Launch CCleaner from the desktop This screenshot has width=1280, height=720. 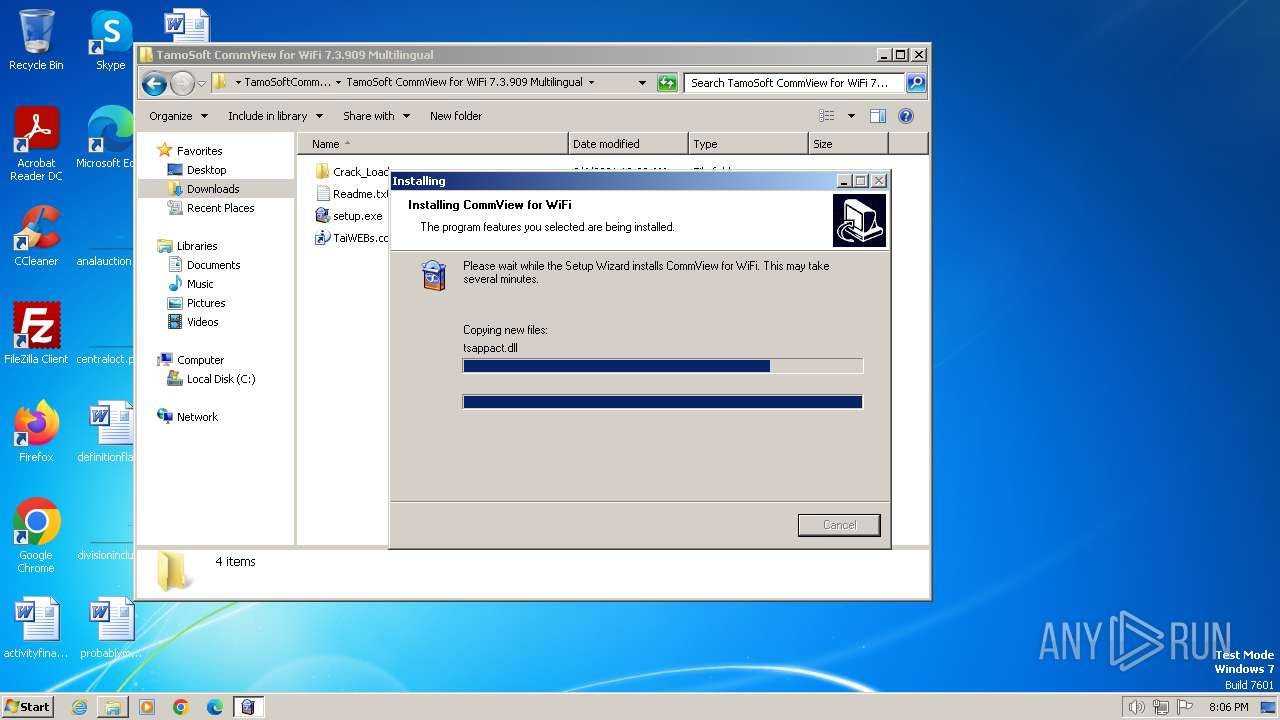point(36,236)
